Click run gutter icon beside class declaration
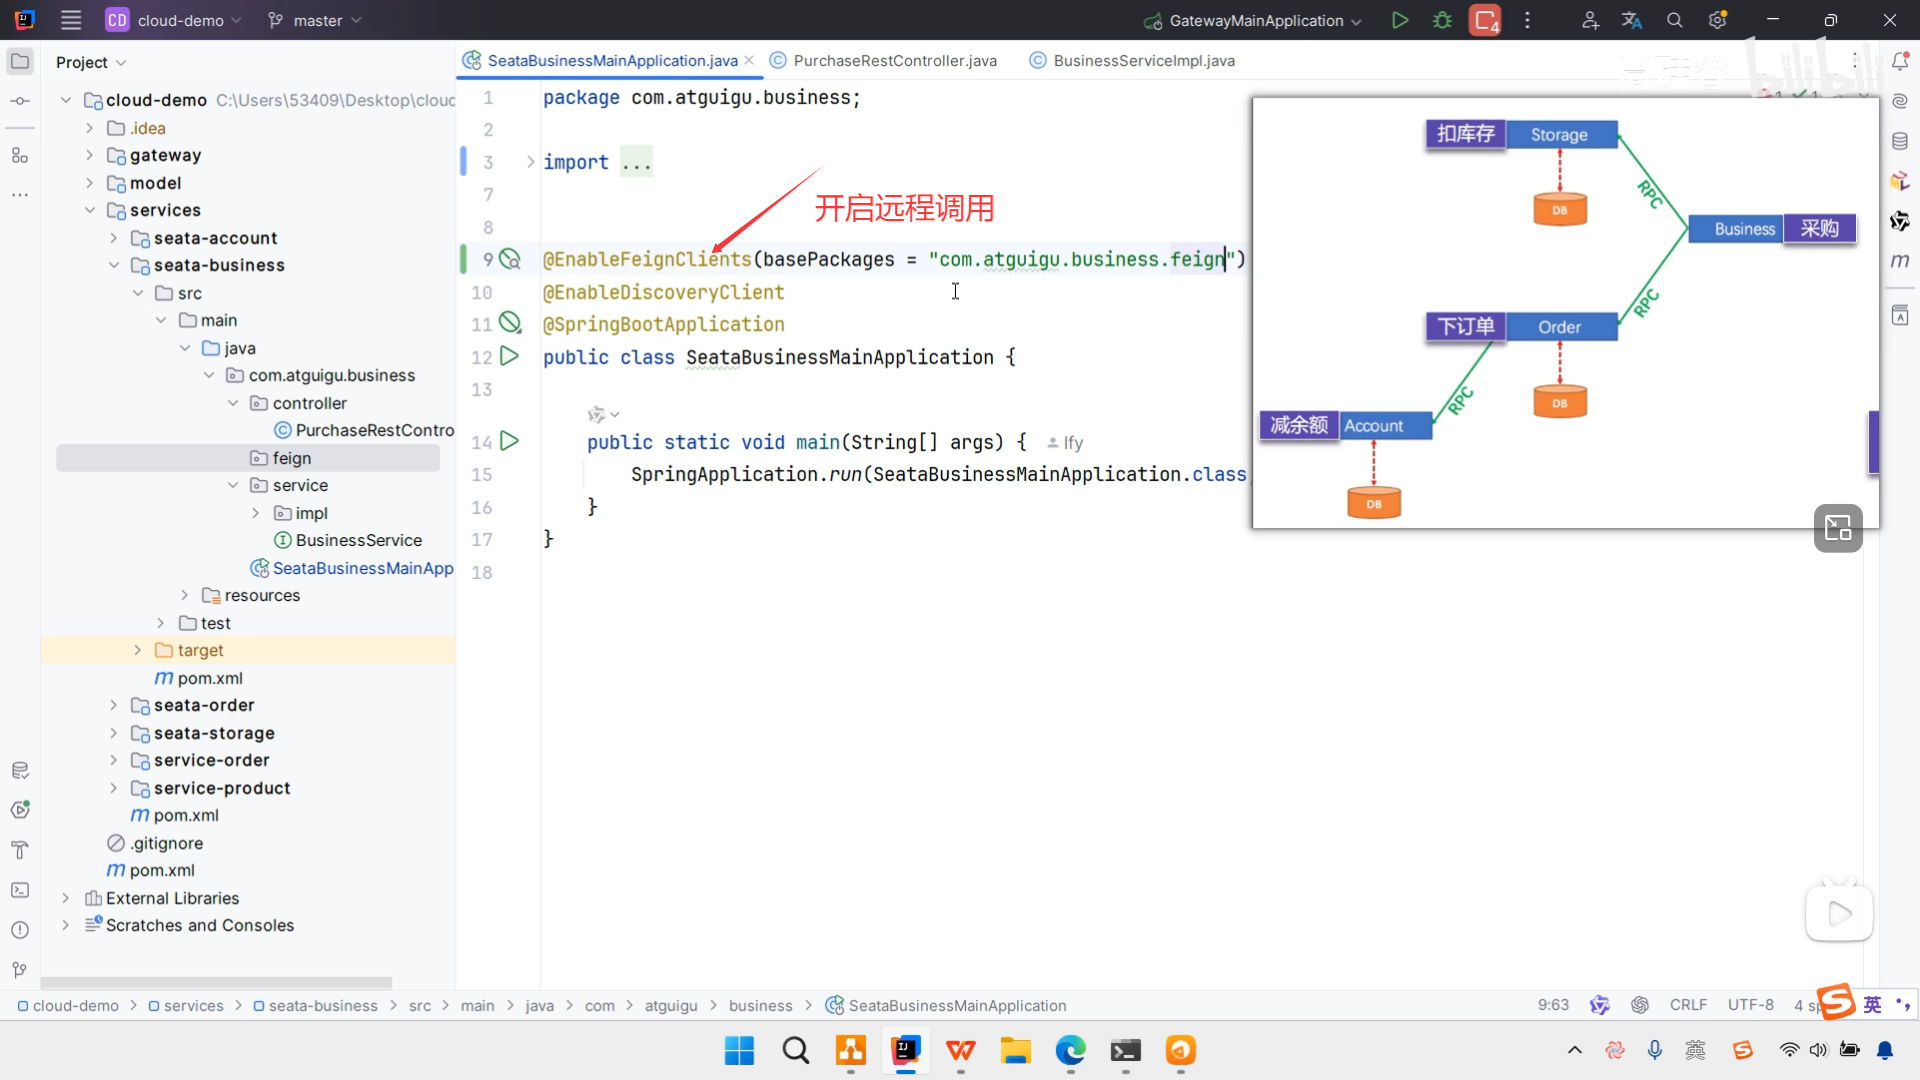 coord(509,356)
